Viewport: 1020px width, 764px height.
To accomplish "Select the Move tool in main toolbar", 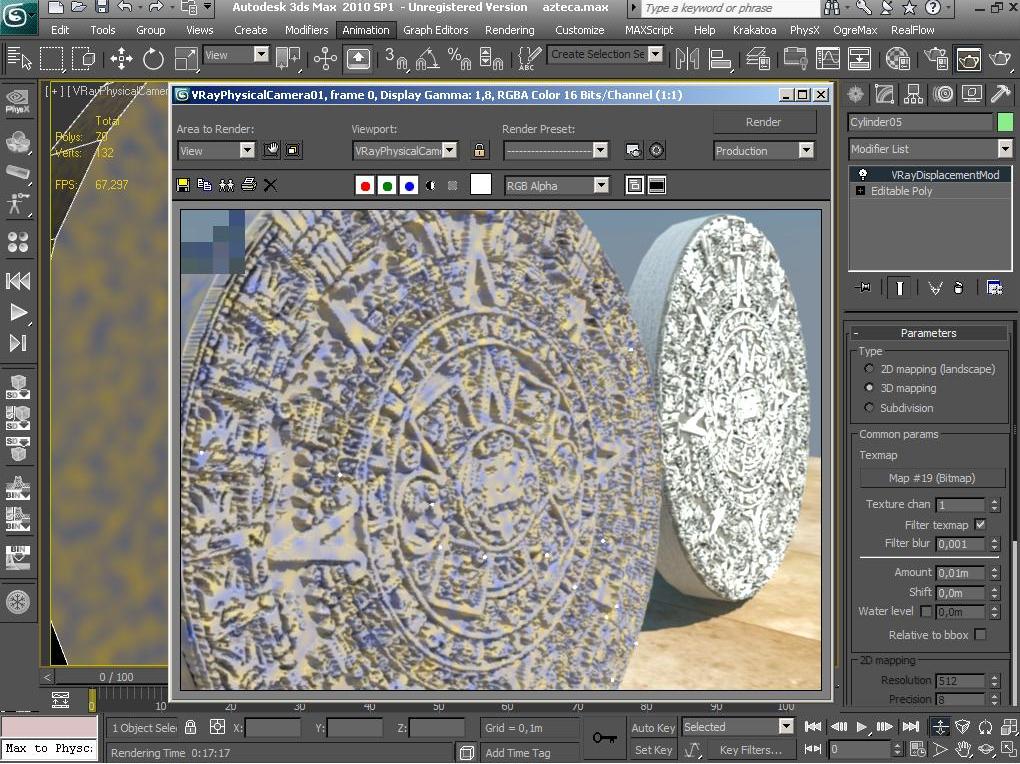I will tap(121, 59).
